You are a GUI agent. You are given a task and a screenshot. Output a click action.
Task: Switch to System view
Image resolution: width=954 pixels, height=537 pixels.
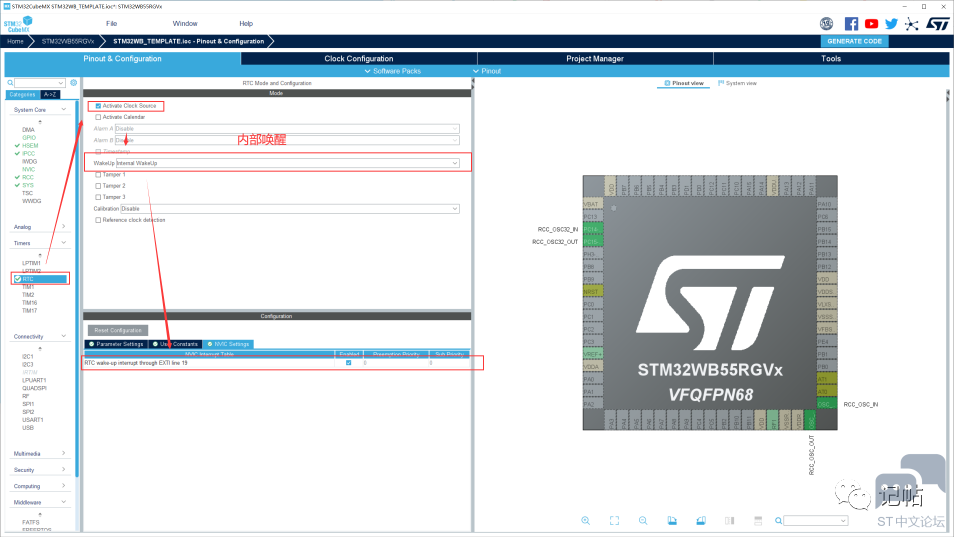click(739, 83)
